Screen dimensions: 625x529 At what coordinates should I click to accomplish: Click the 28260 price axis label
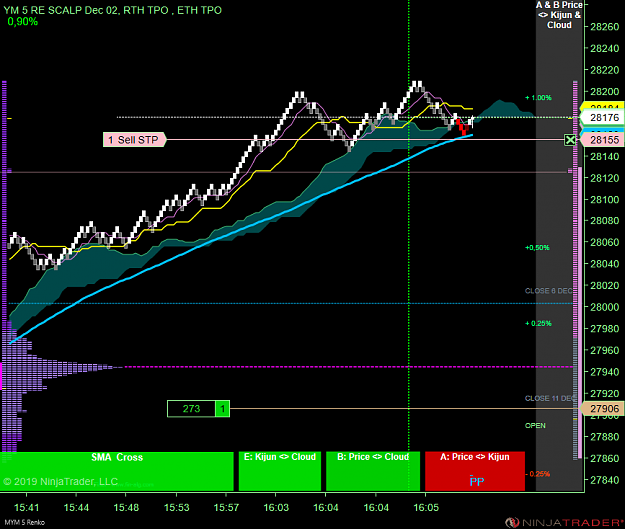604,27
